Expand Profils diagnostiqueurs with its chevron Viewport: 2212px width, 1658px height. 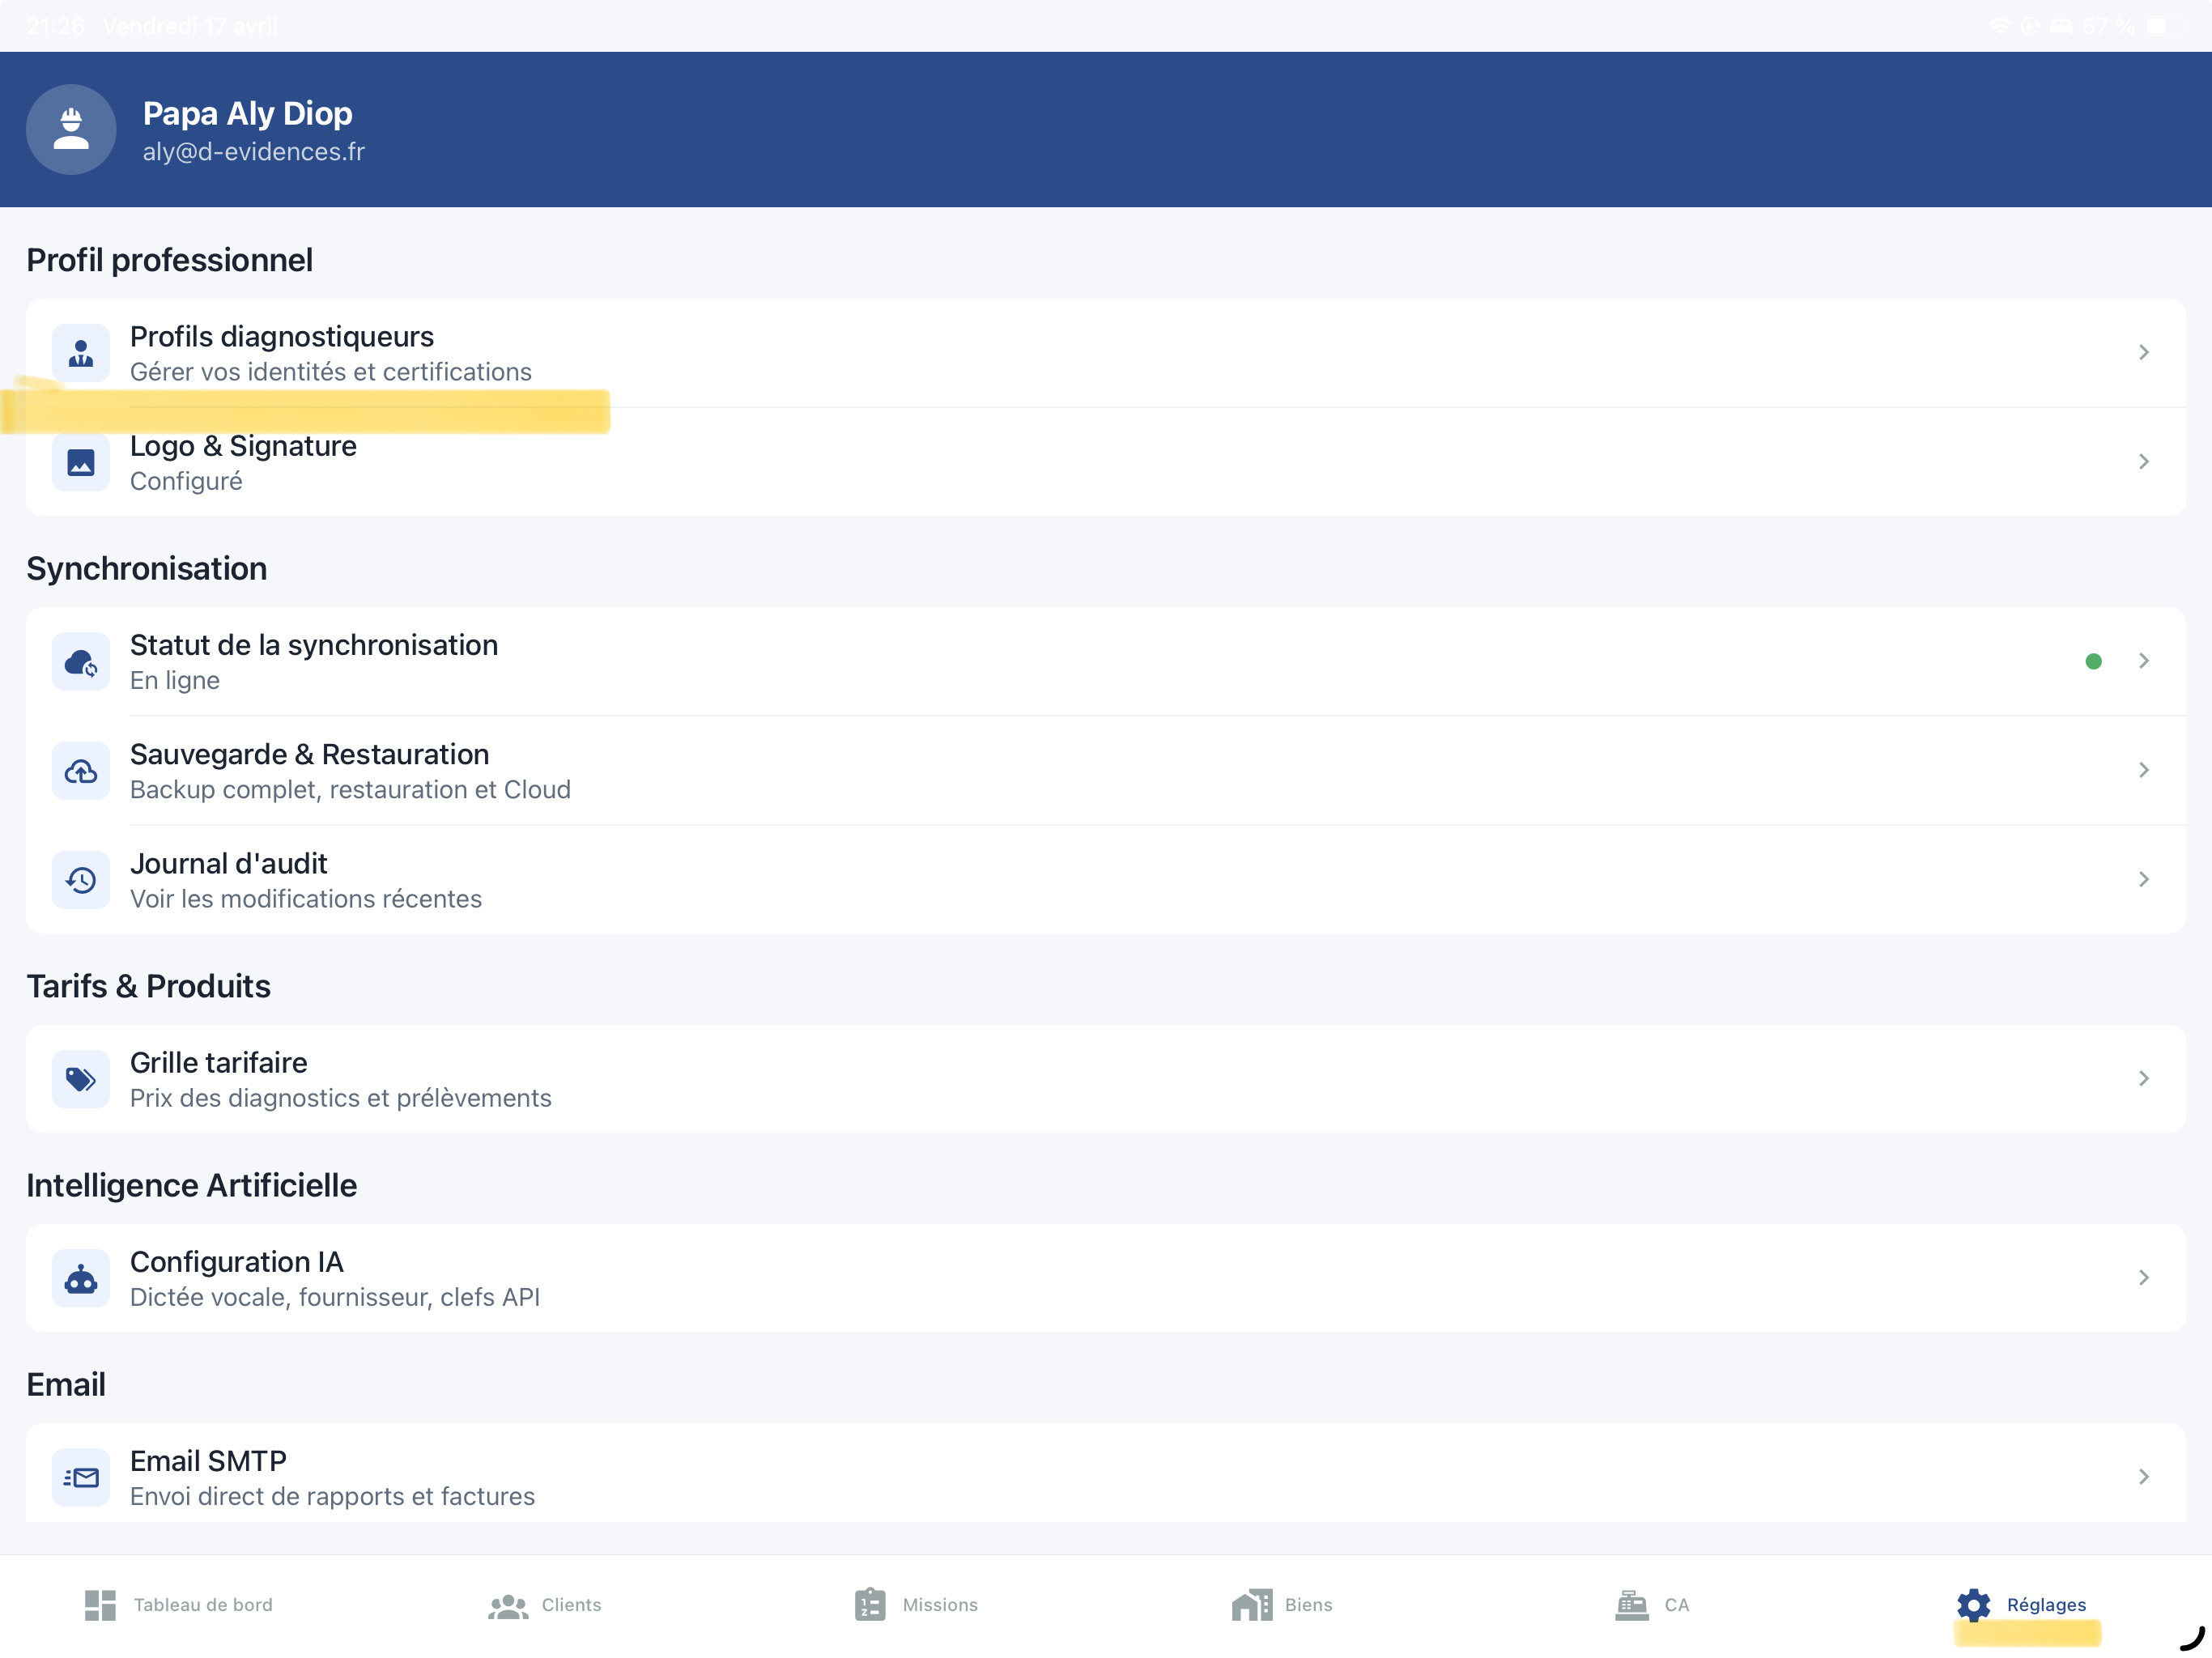[2143, 353]
